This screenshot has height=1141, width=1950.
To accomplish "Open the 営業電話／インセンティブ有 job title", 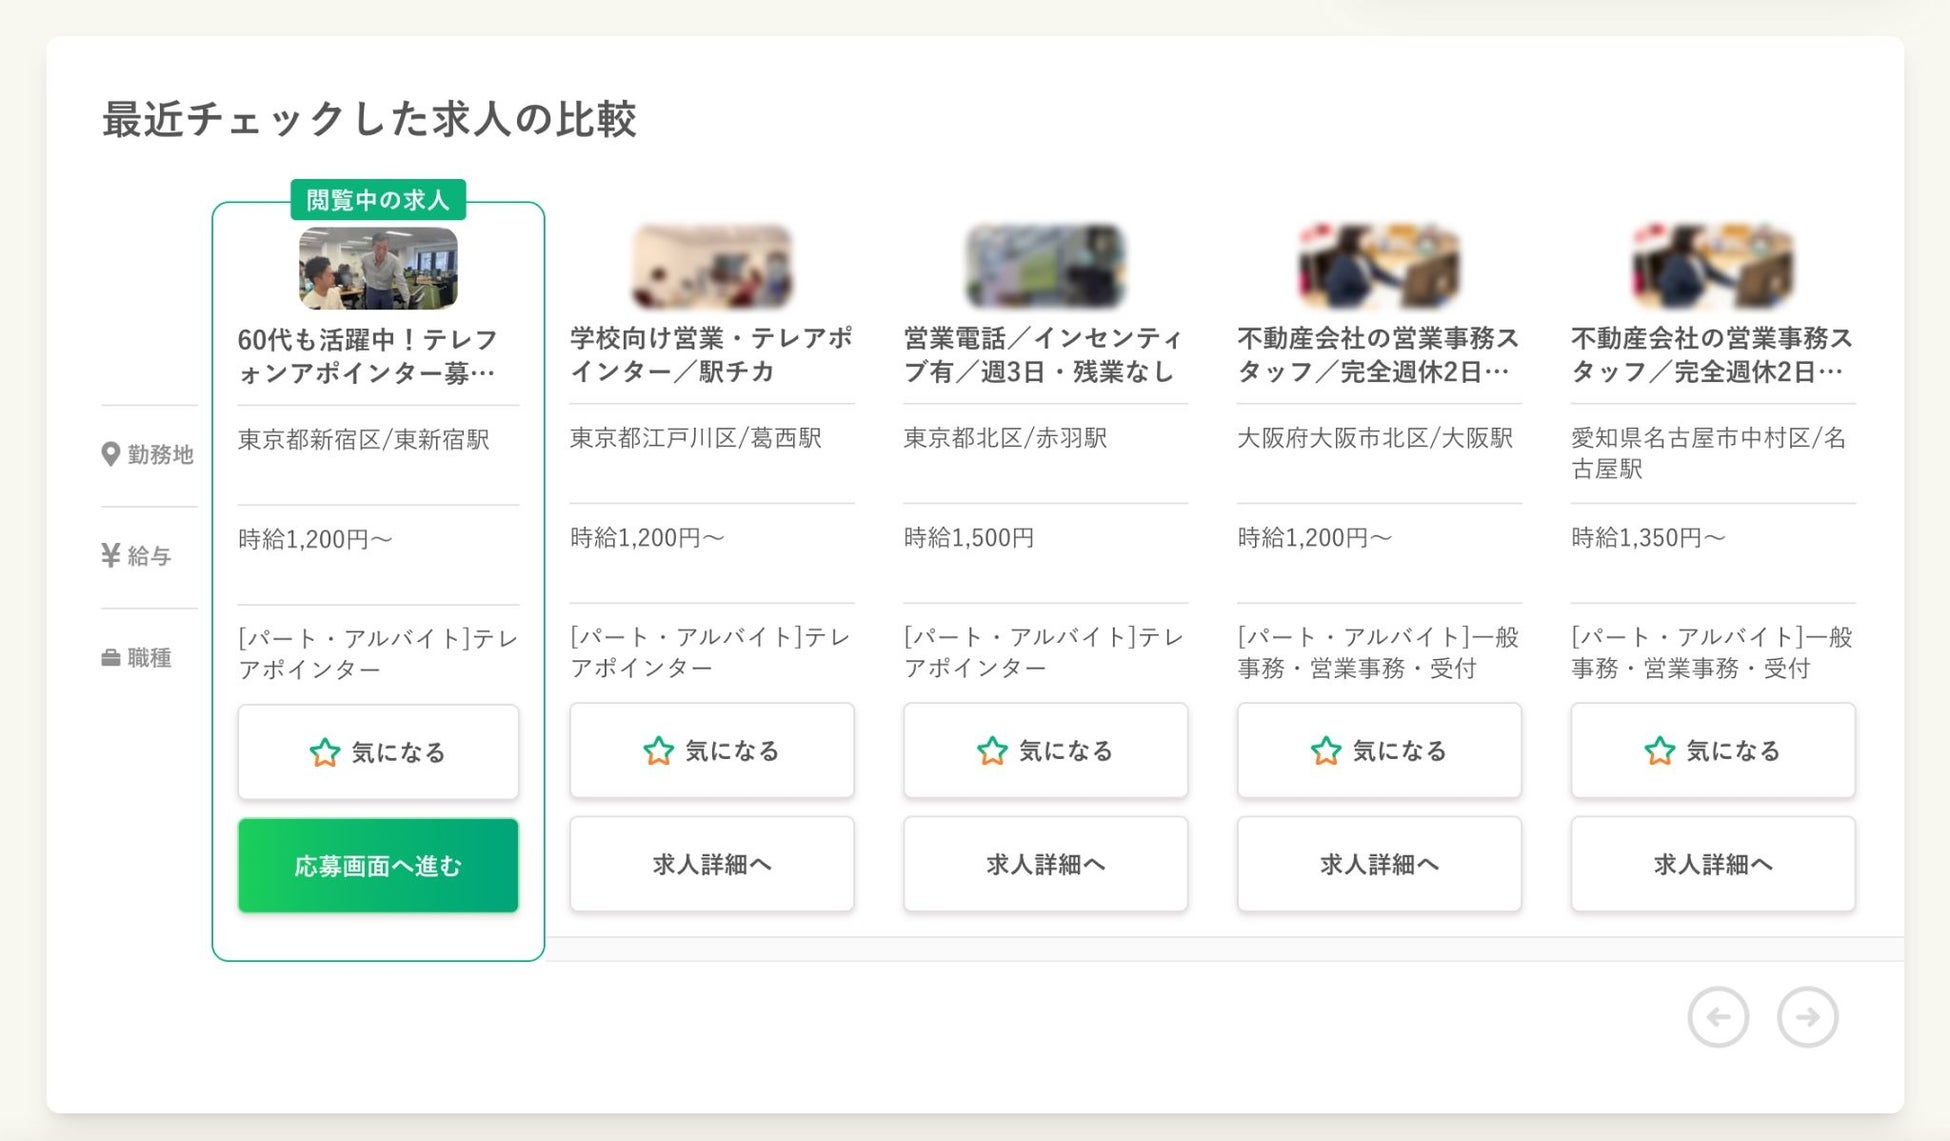I will point(1044,354).
